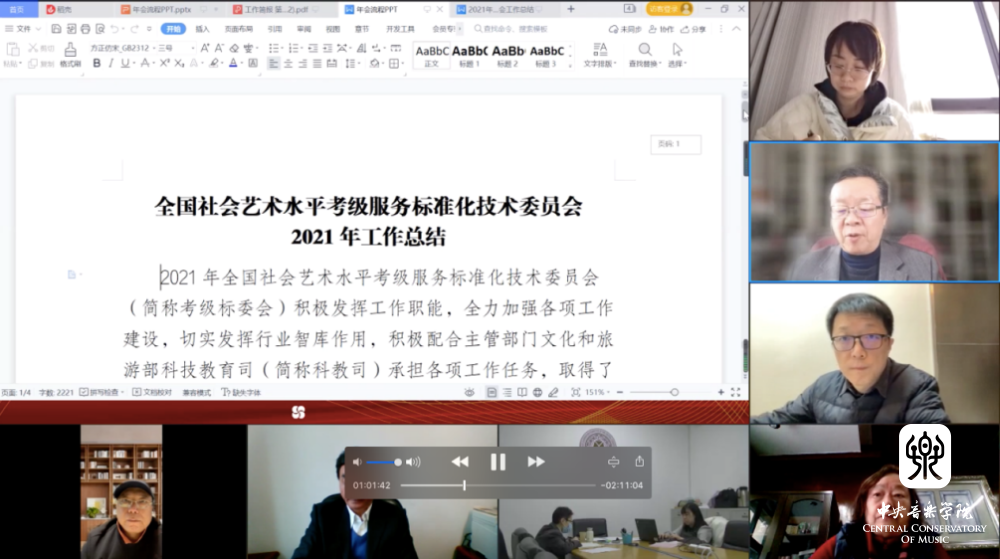The width and height of the screenshot is (1000, 559).
Task: Pause the video playback
Action: click(497, 462)
